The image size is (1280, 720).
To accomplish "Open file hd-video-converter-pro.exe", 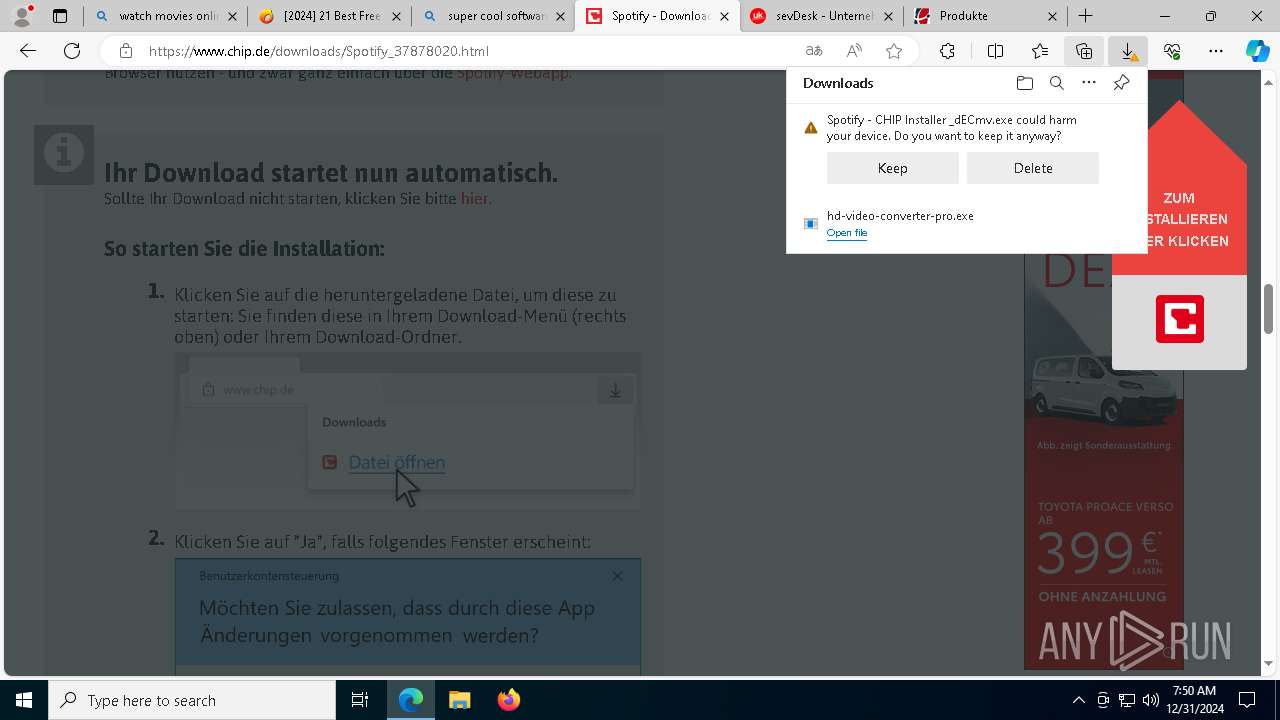I will pos(847,233).
